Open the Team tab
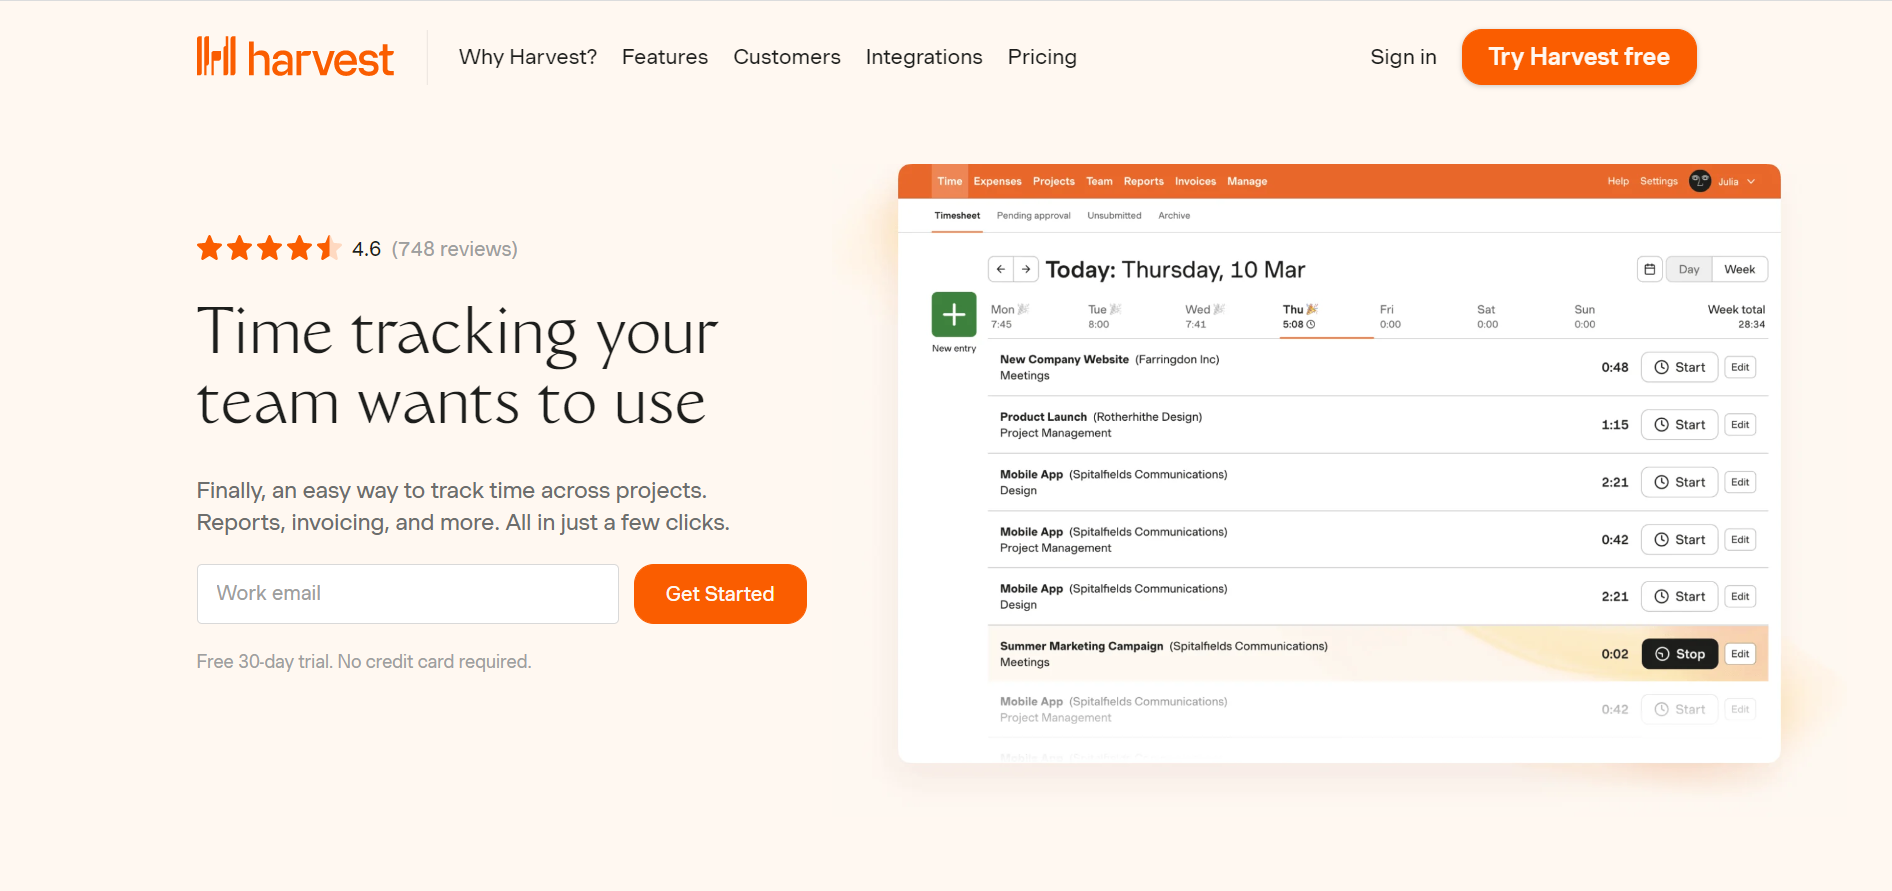Viewport: 1892px width, 891px height. point(1099,181)
